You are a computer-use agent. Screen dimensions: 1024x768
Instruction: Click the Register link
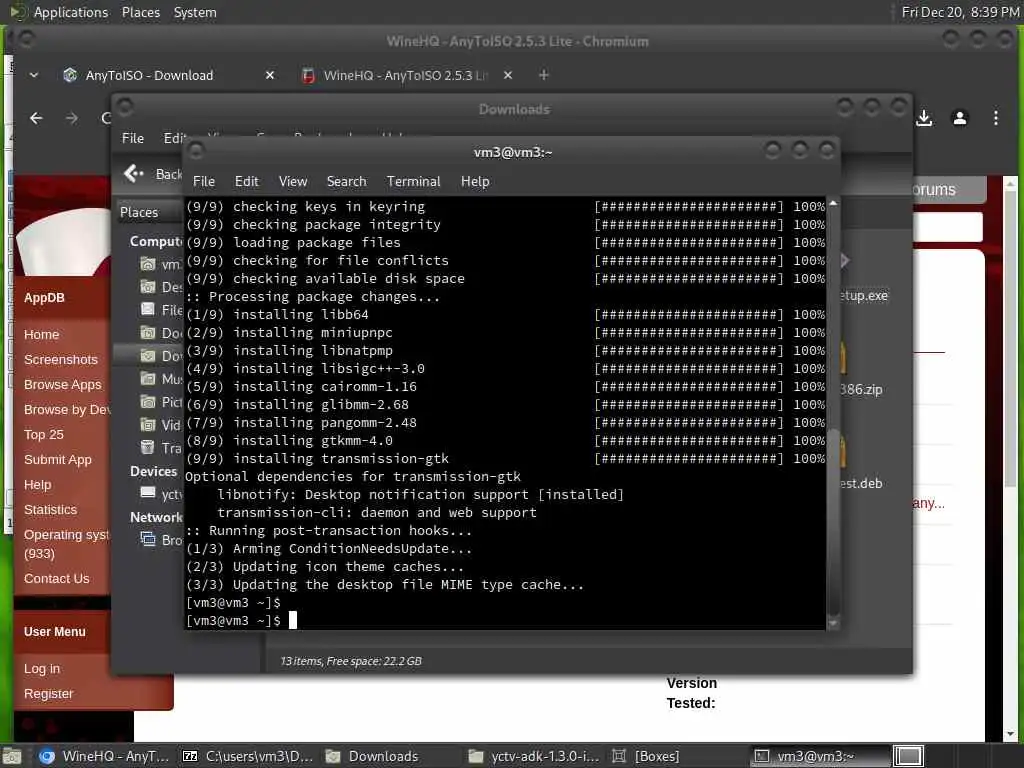(x=48, y=694)
